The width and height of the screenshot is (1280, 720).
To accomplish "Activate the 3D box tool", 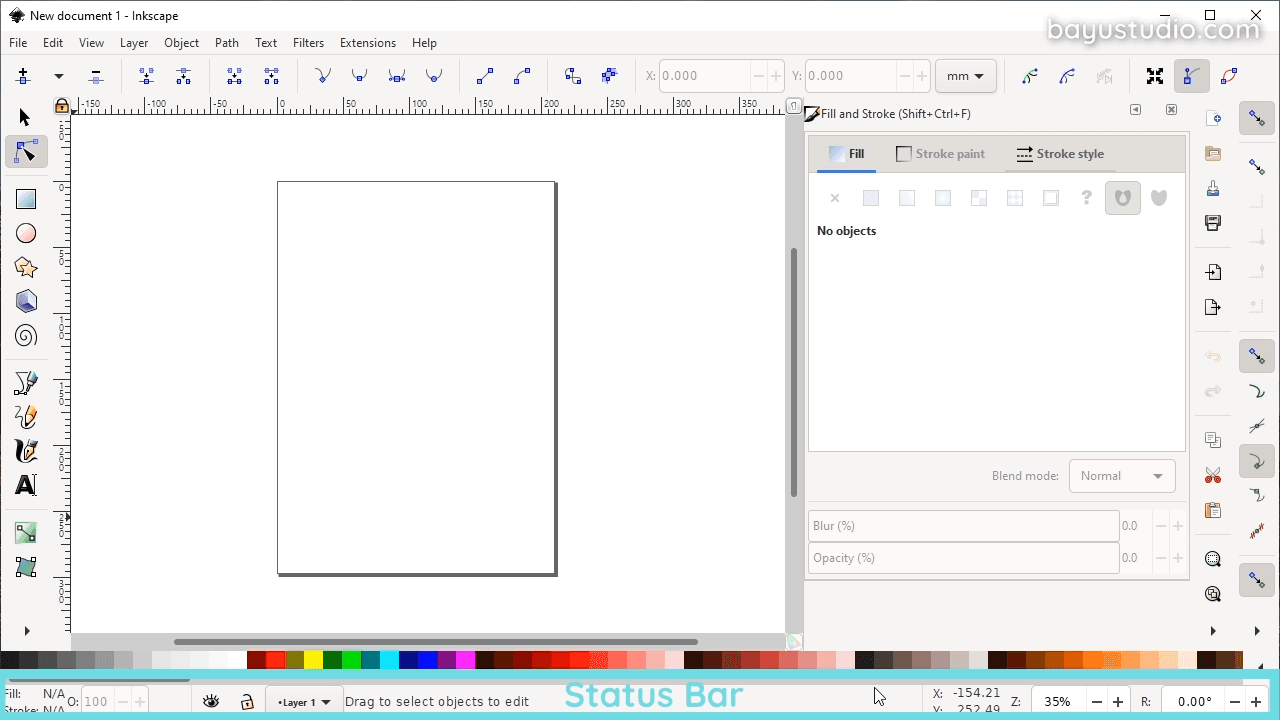I will [26, 301].
